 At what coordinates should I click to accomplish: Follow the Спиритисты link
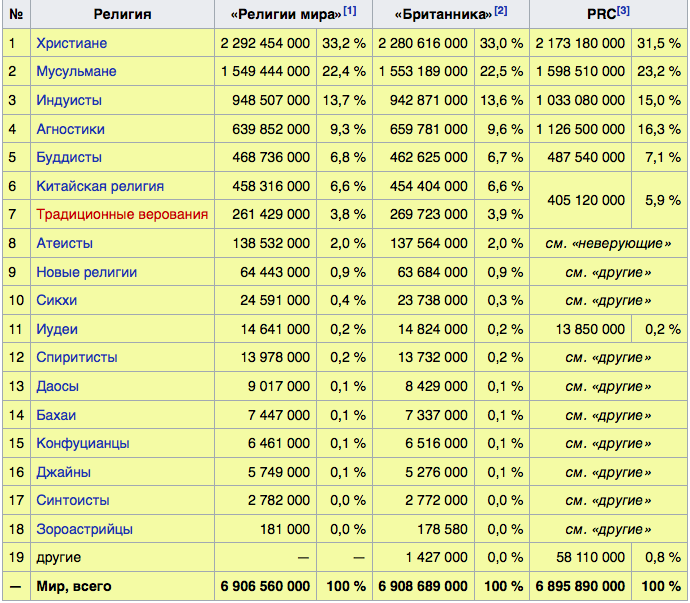click(x=76, y=358)
